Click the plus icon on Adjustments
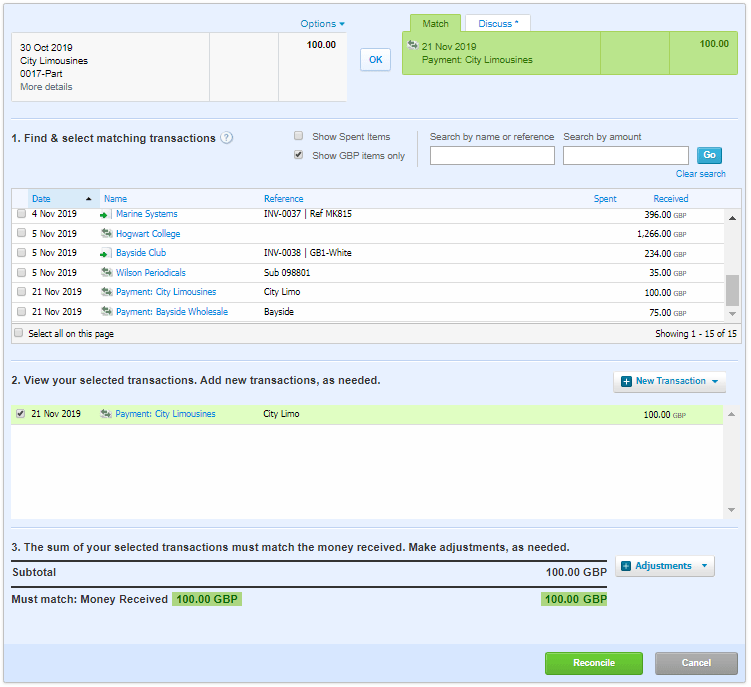751x687 pixels. 625,566
